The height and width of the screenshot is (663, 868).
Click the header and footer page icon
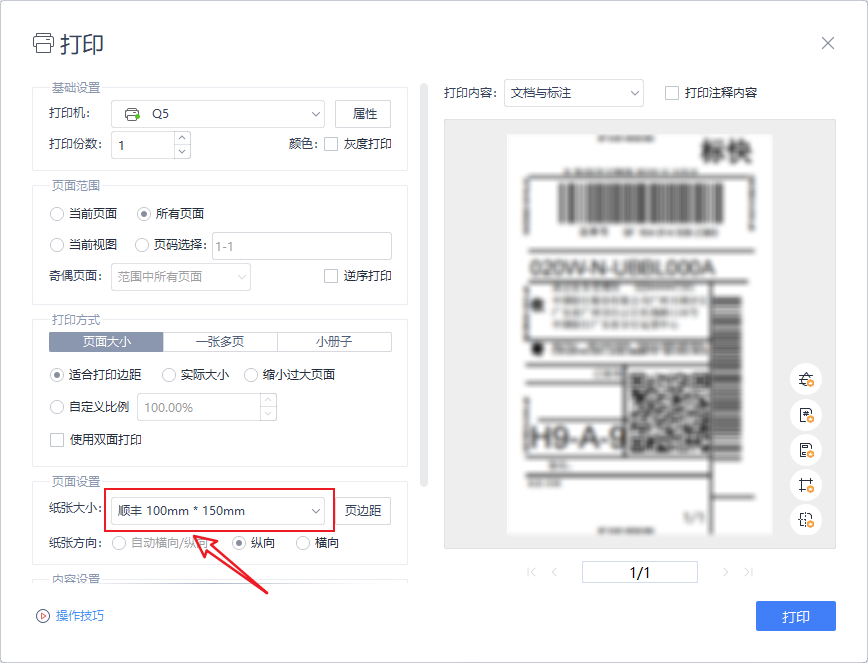point(805,449)
